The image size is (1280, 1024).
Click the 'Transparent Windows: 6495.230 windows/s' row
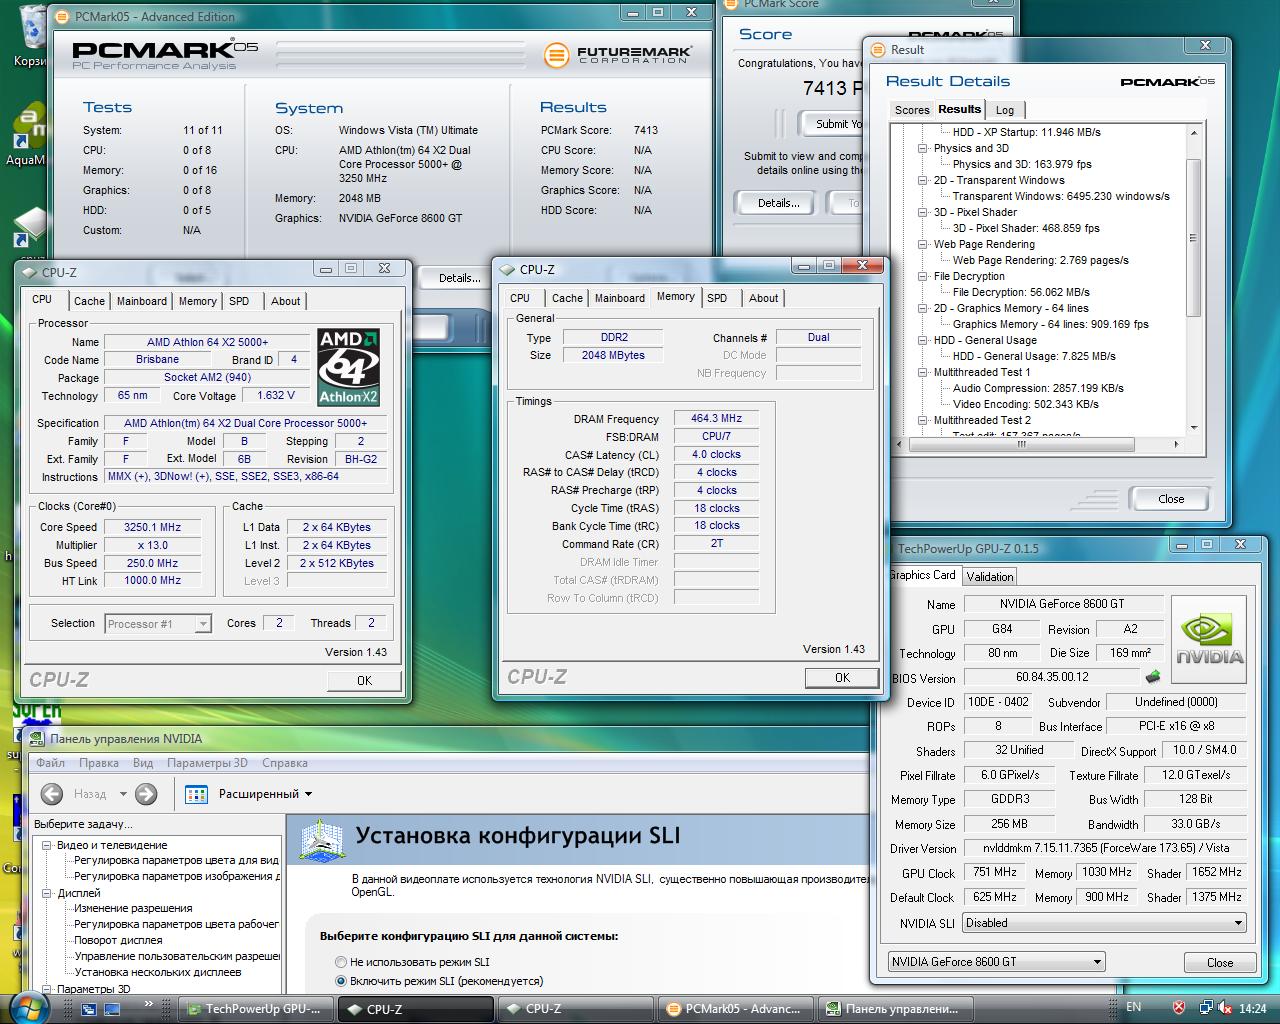[x=1061, y=196]
